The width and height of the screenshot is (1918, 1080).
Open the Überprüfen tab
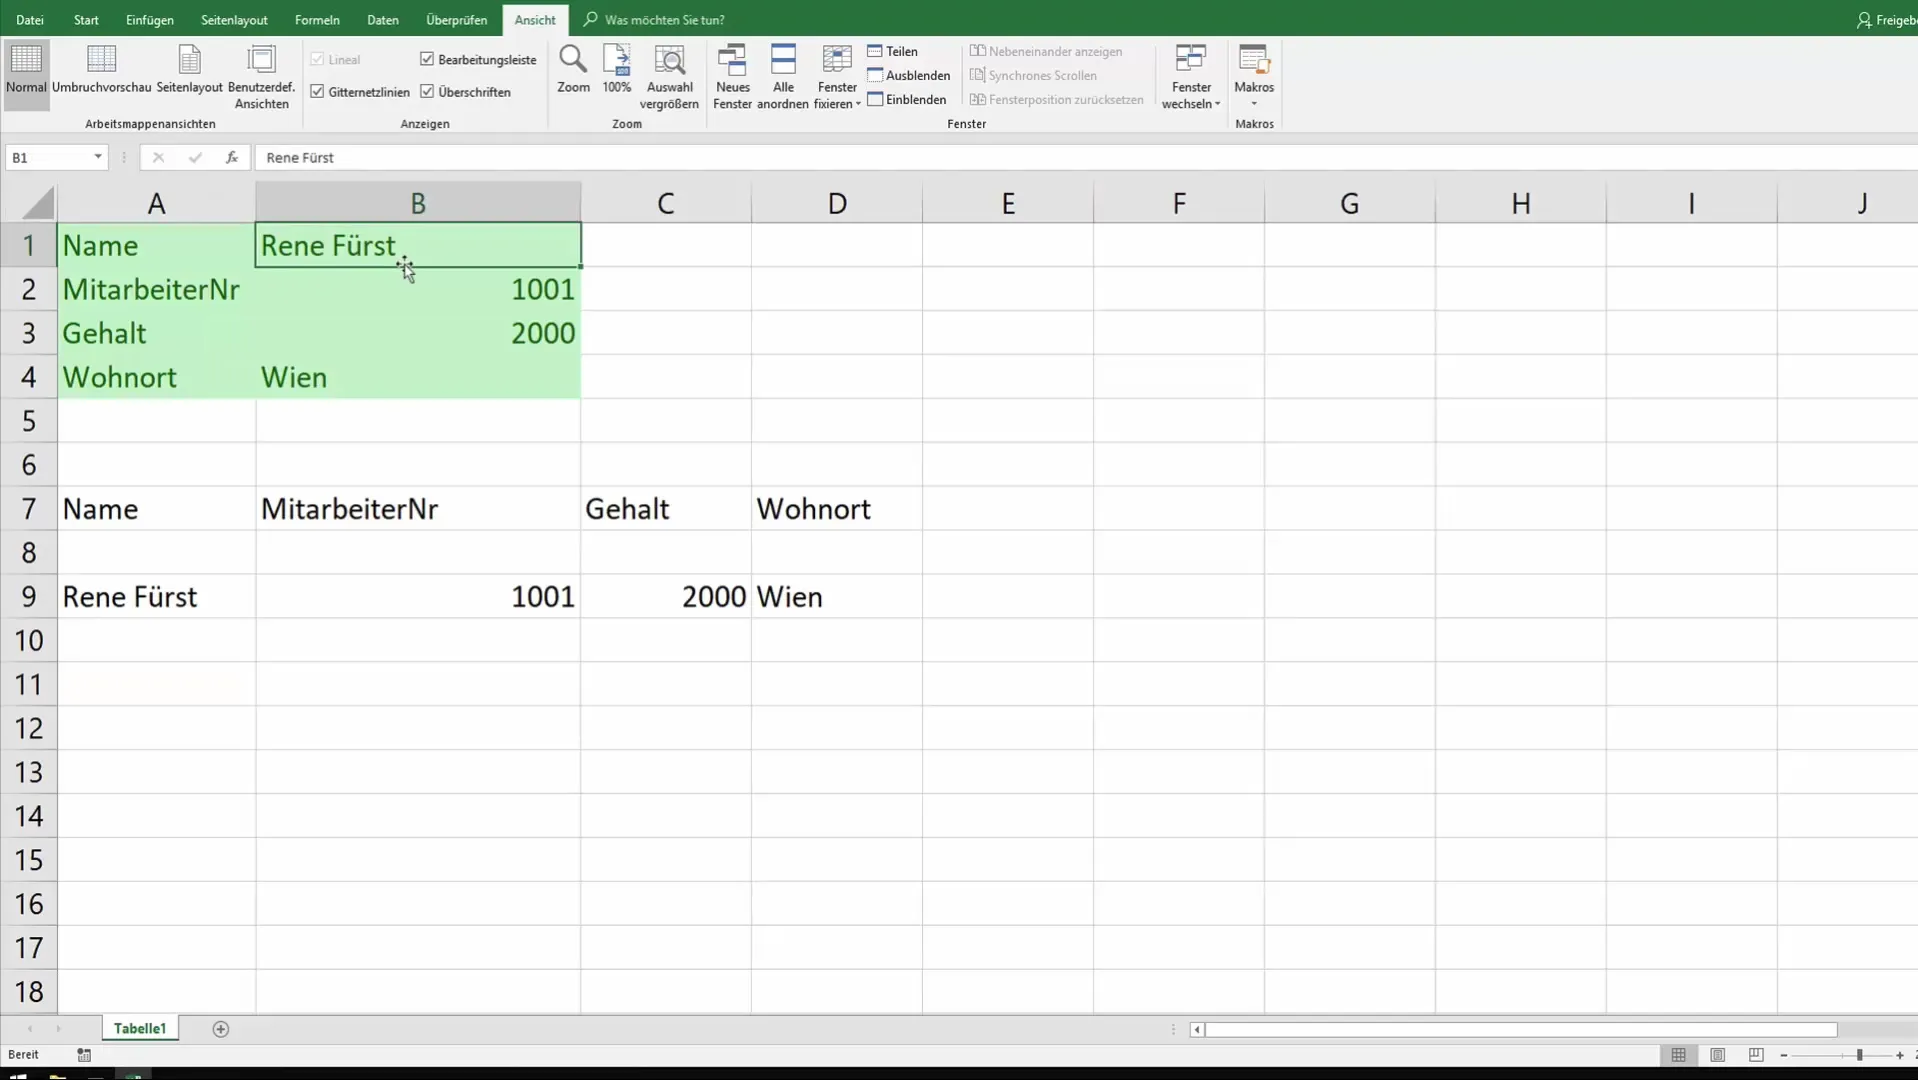(457, 20)
